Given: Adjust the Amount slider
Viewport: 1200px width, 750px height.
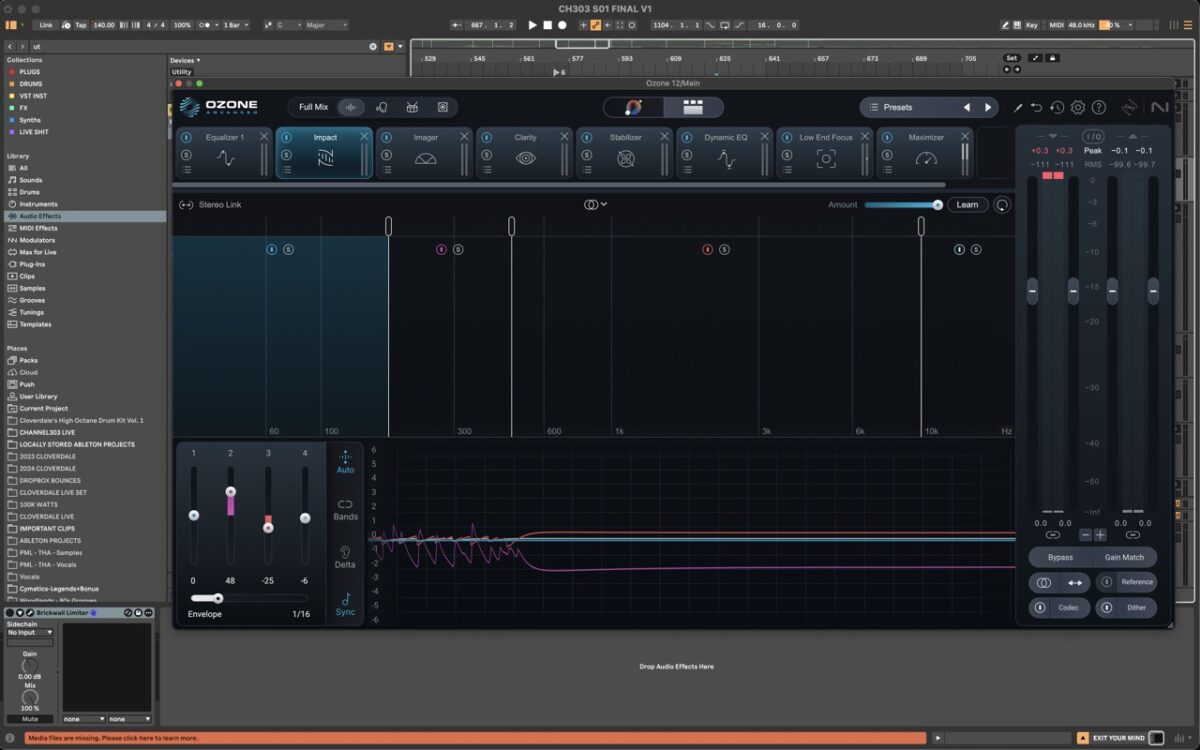Looking at the screenshot, I should [x=902, y=205].
